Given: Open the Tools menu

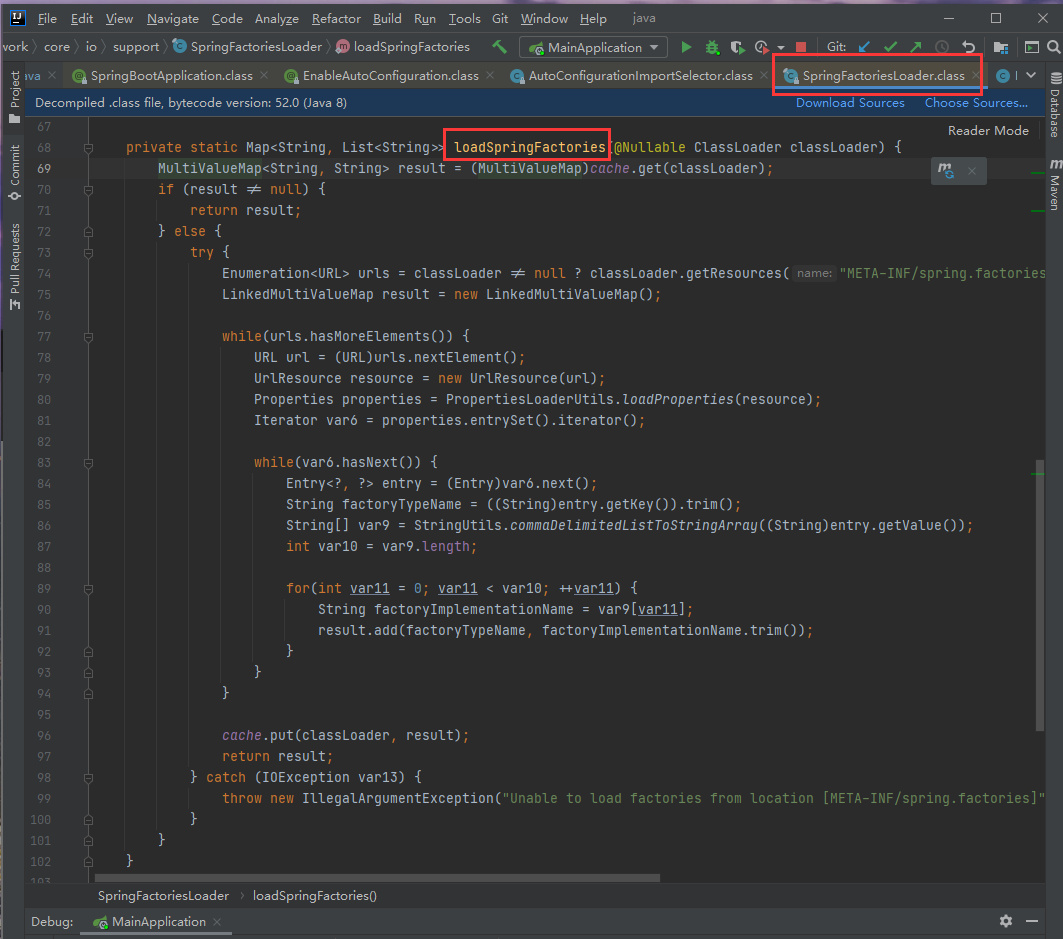Looking at the screenshot, I should 464,18.
